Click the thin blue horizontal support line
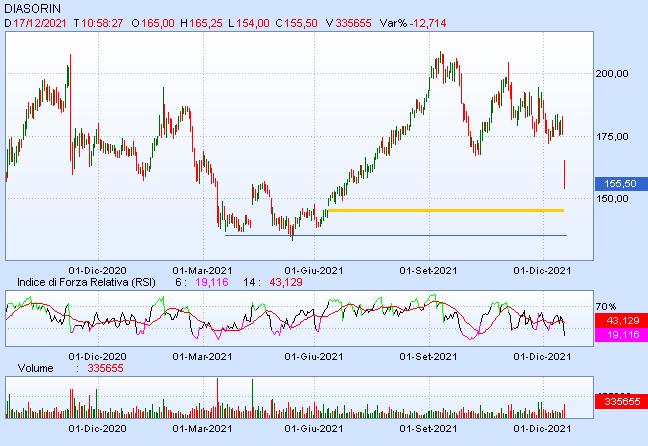 click(396, 236)
